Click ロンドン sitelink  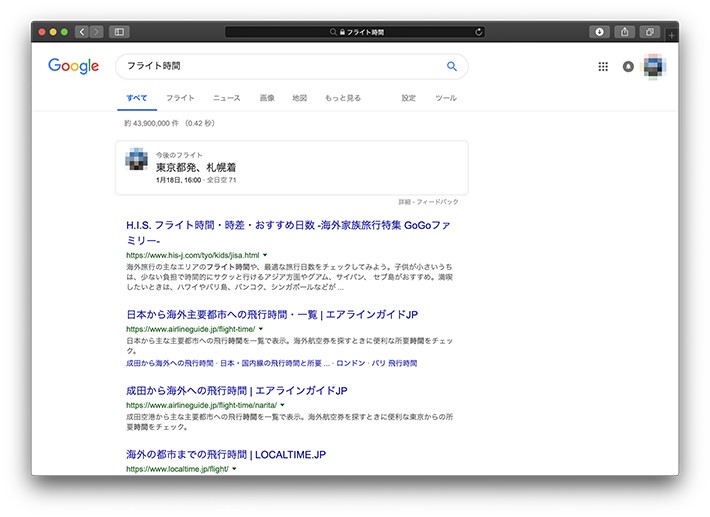[x=350, y=363]
